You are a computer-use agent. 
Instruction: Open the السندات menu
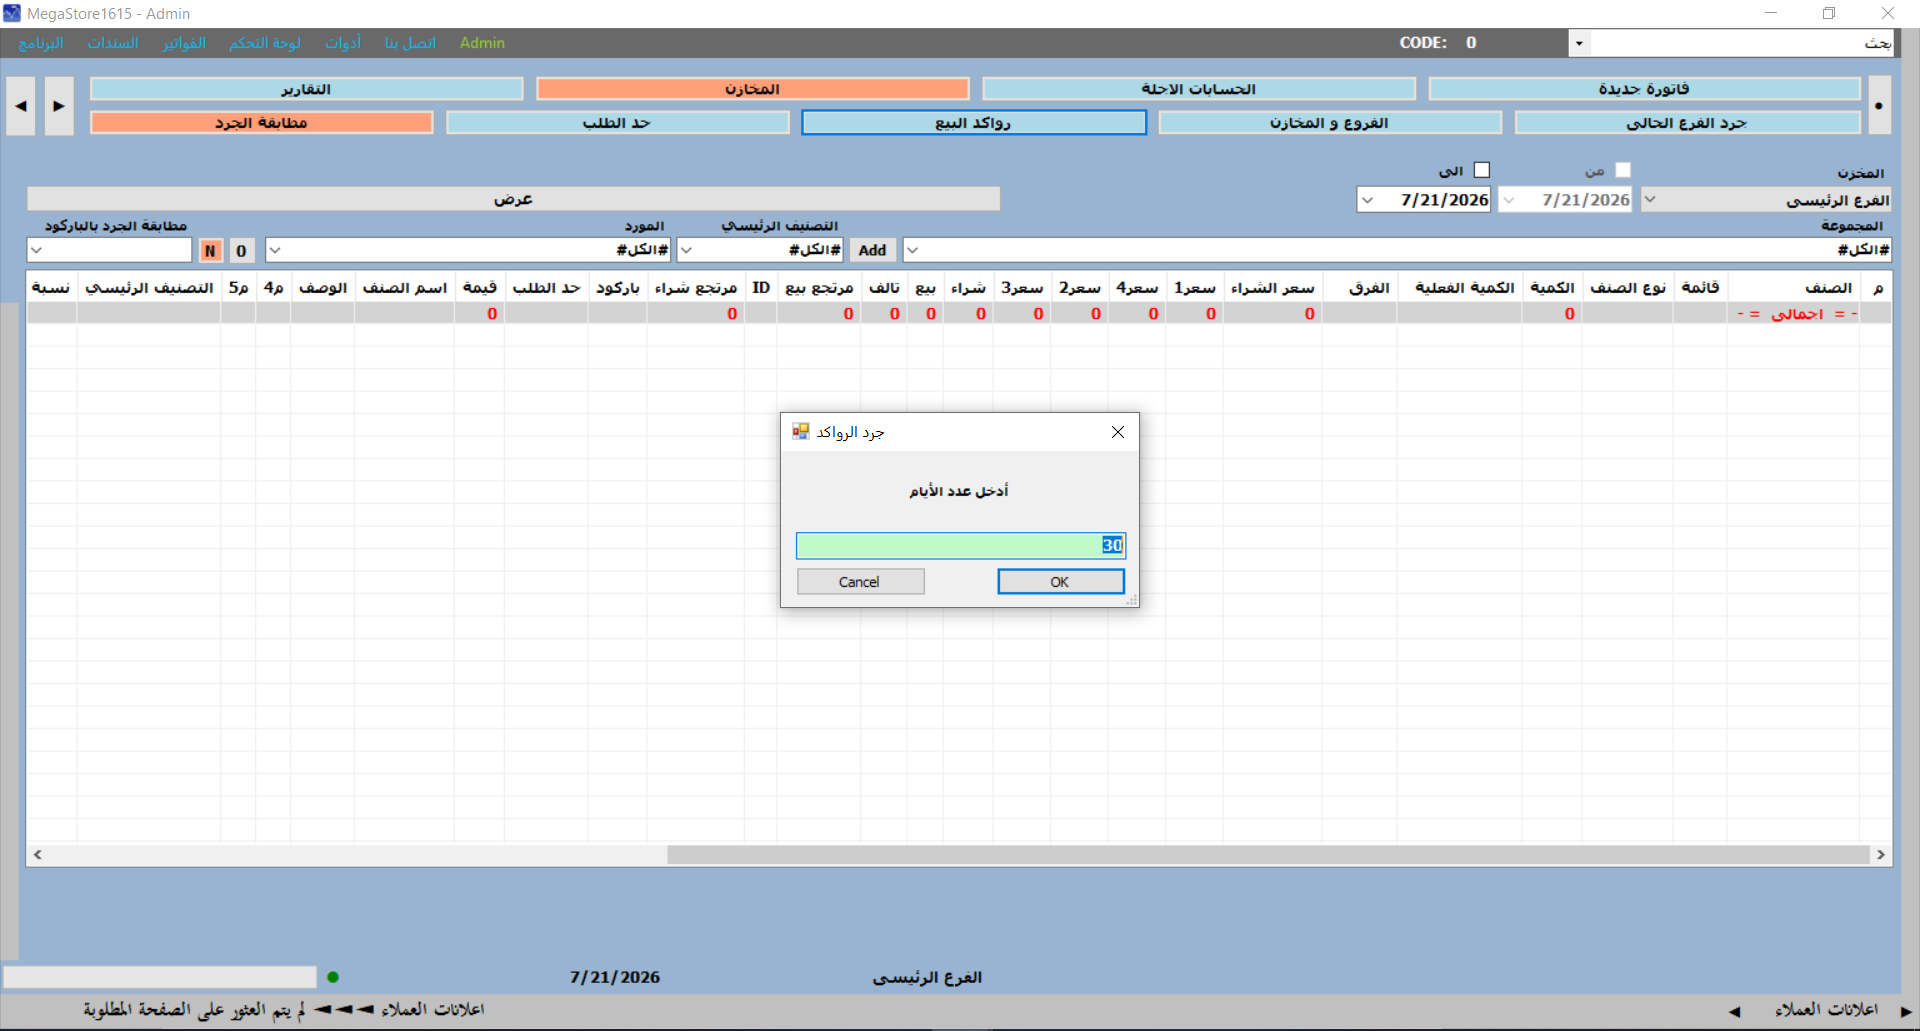tap(113, 43)
